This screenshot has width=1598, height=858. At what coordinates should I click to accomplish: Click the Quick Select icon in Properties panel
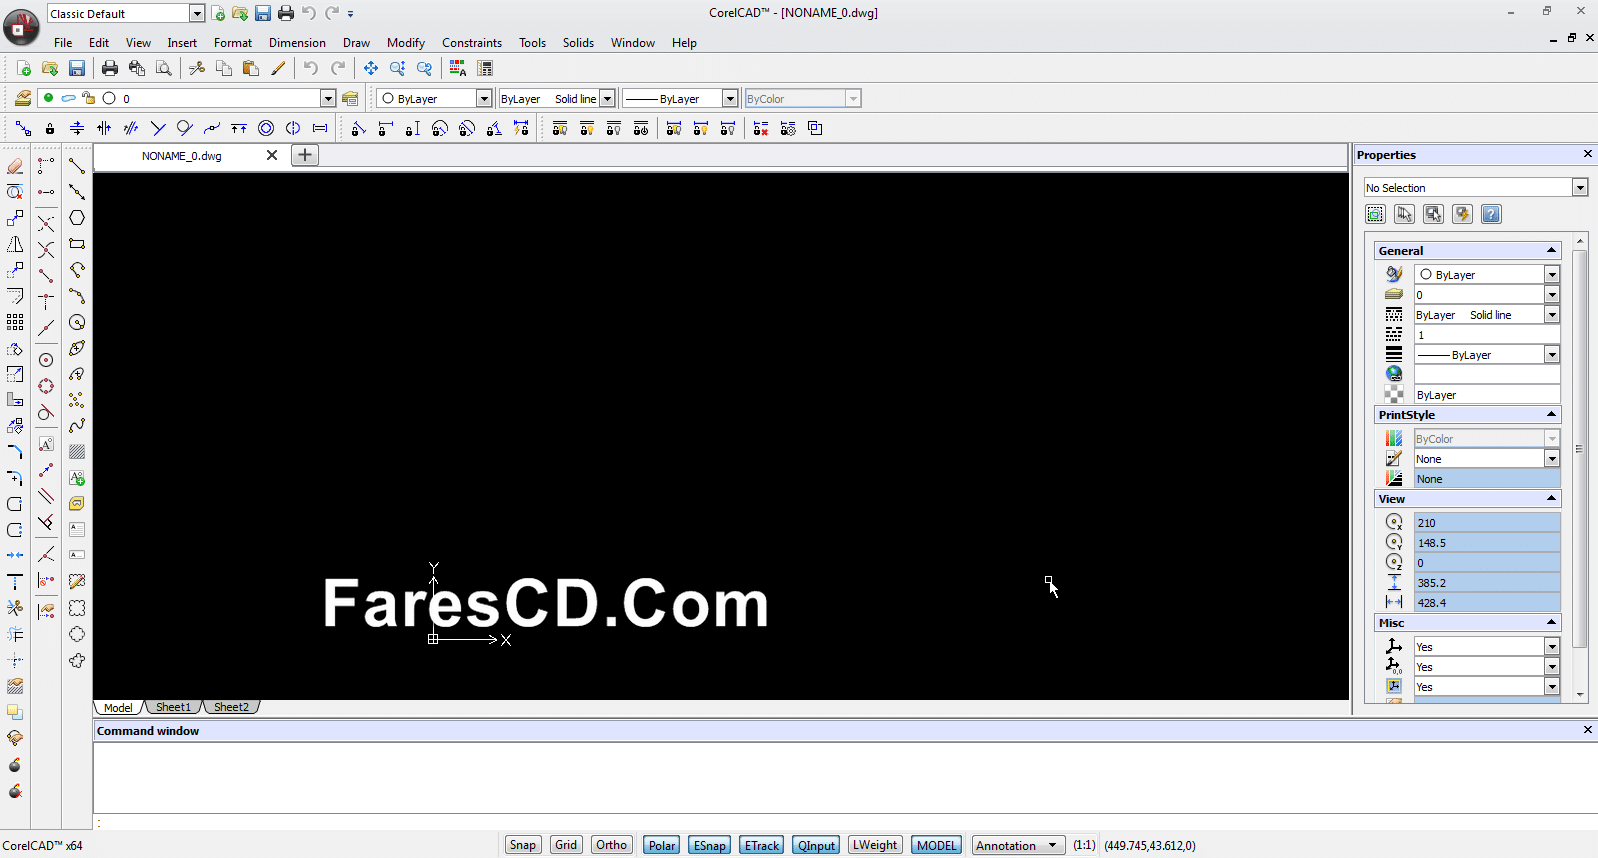point(1463,214)
